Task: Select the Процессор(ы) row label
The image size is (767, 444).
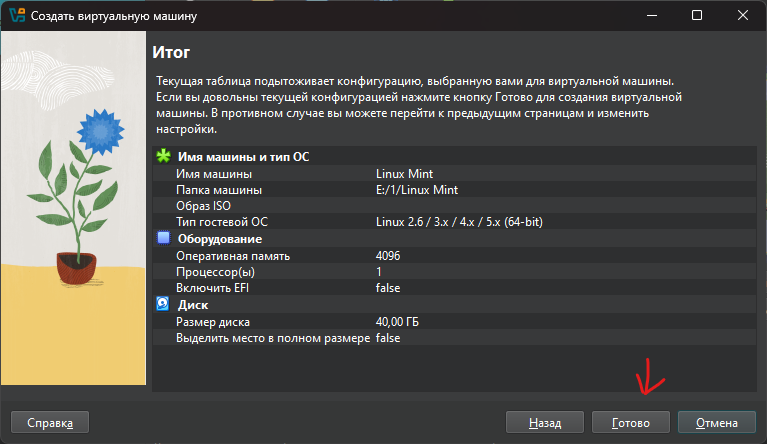Action: coord(215,272)
